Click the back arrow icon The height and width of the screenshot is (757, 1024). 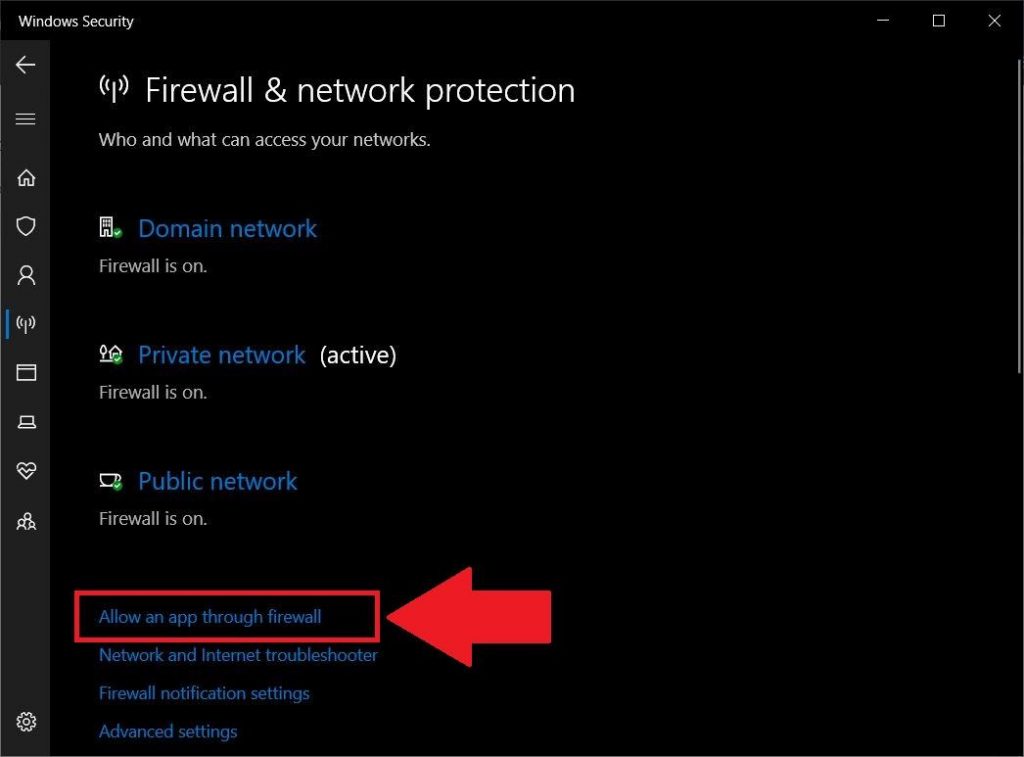pos(26,65)
